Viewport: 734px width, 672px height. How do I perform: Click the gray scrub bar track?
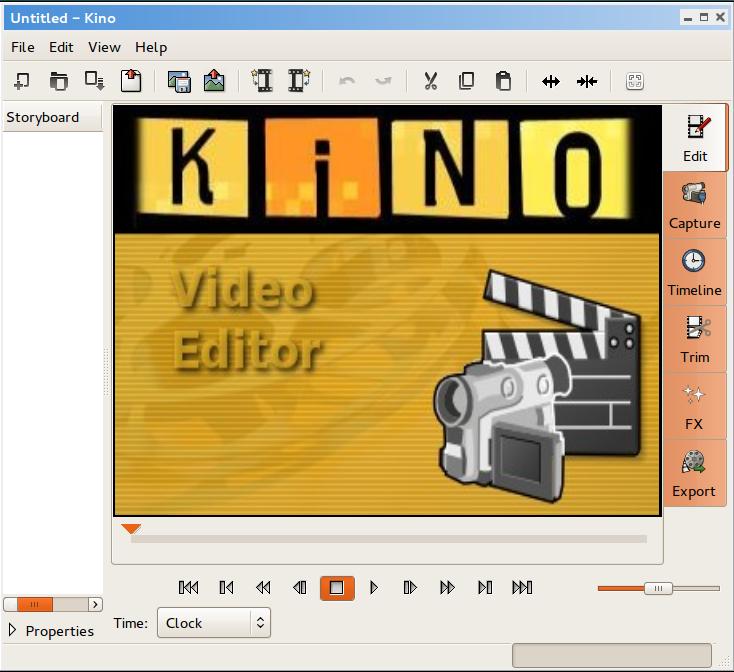[x=389, y=539]
